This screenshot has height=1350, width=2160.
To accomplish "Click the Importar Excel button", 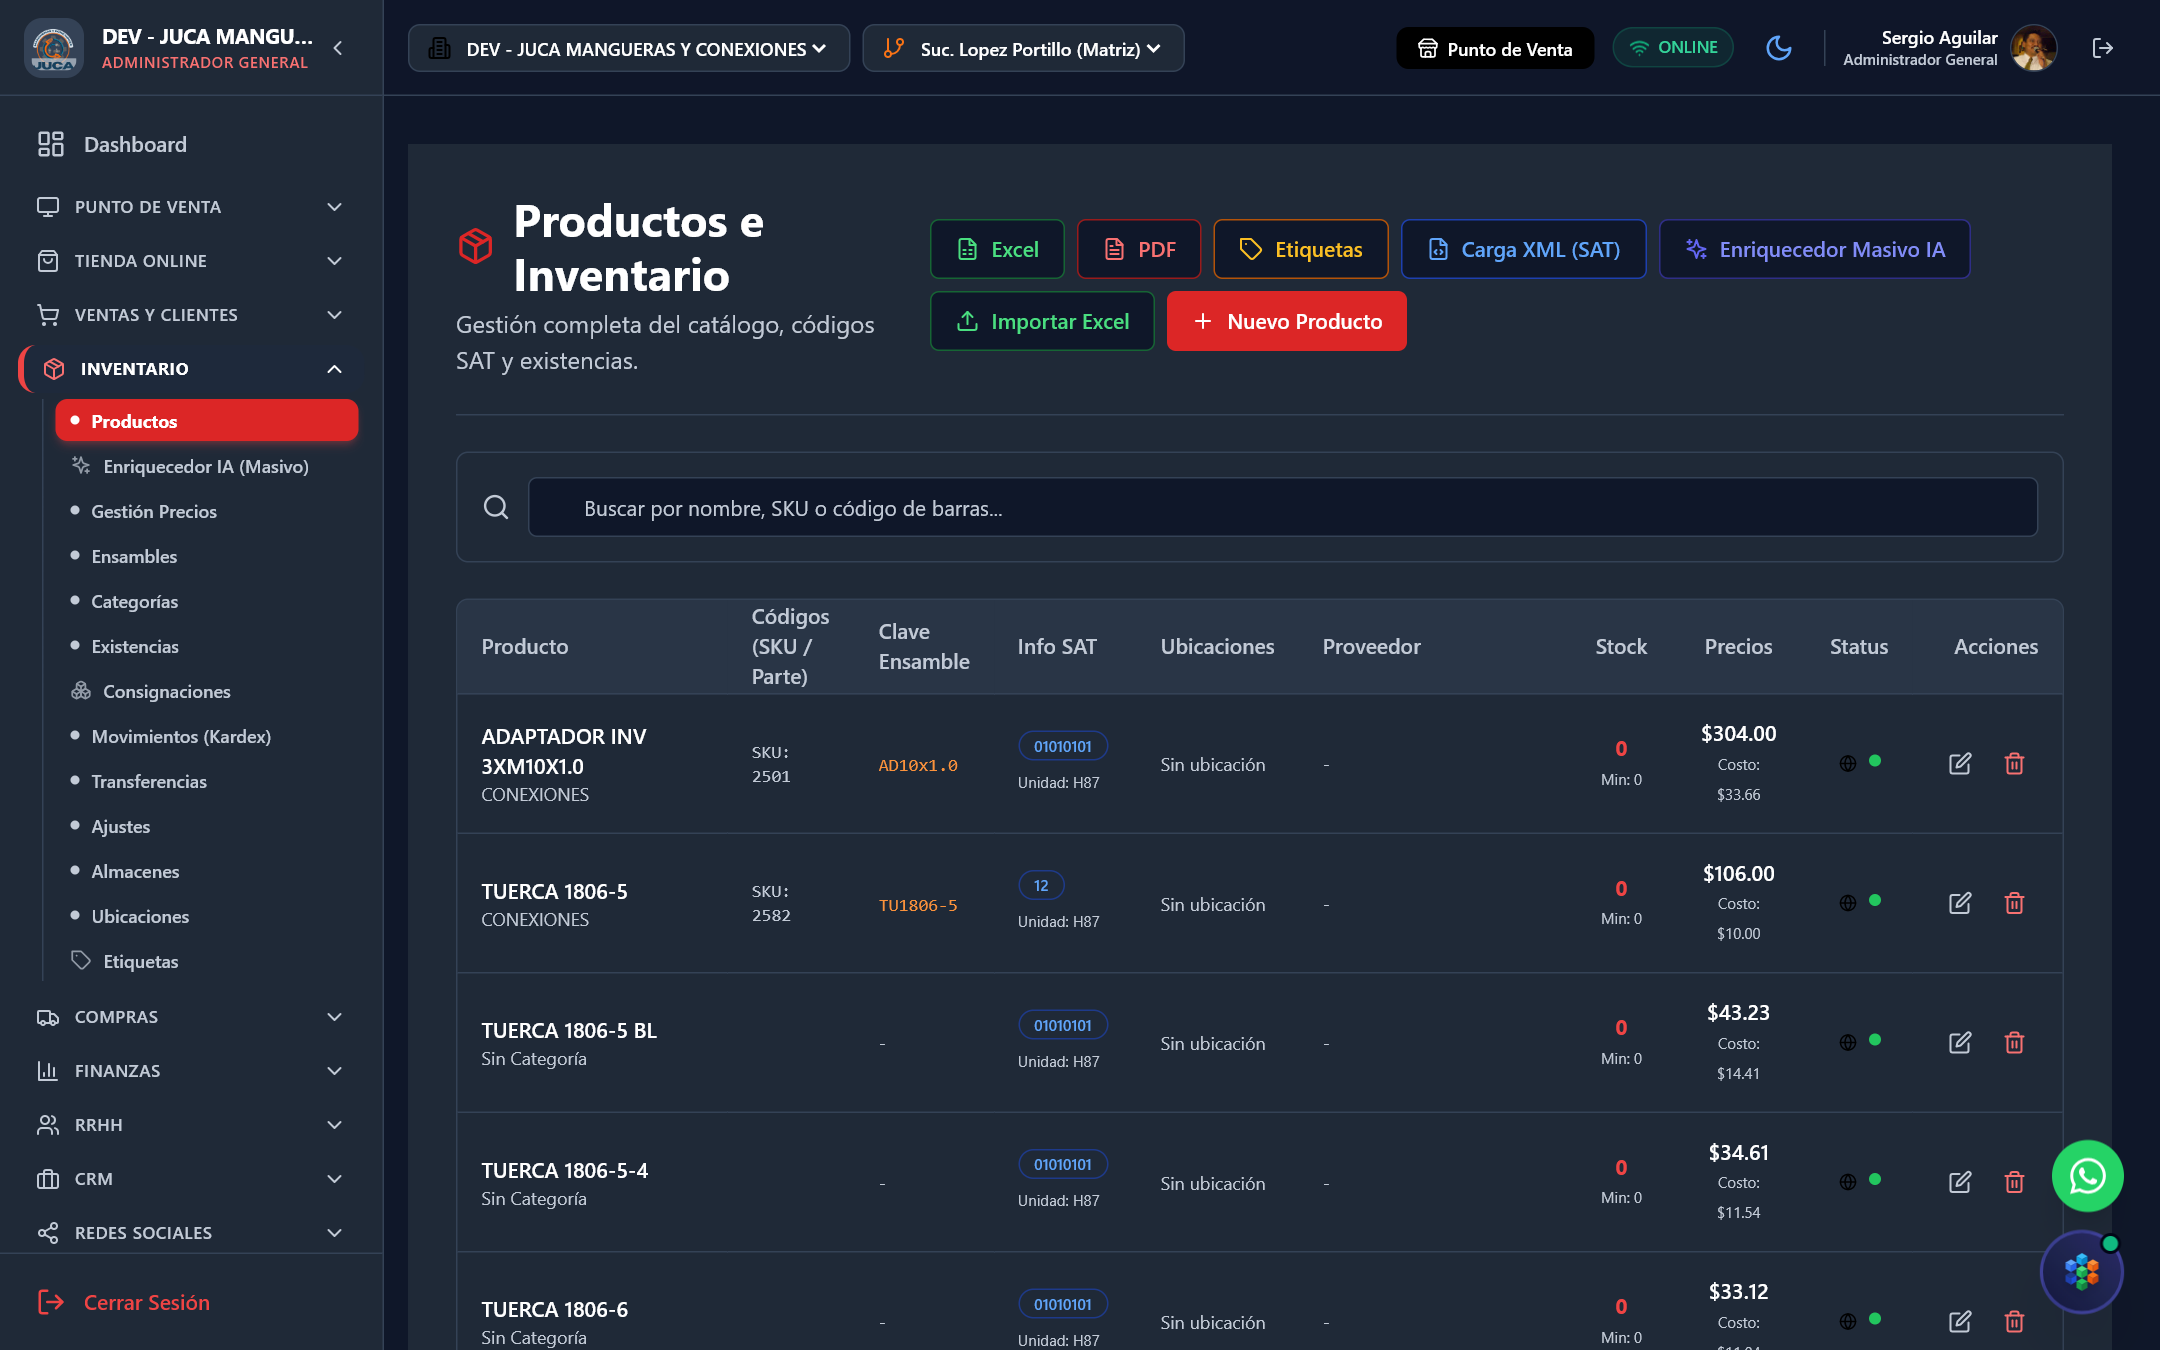I will [x=1042, y=321].
